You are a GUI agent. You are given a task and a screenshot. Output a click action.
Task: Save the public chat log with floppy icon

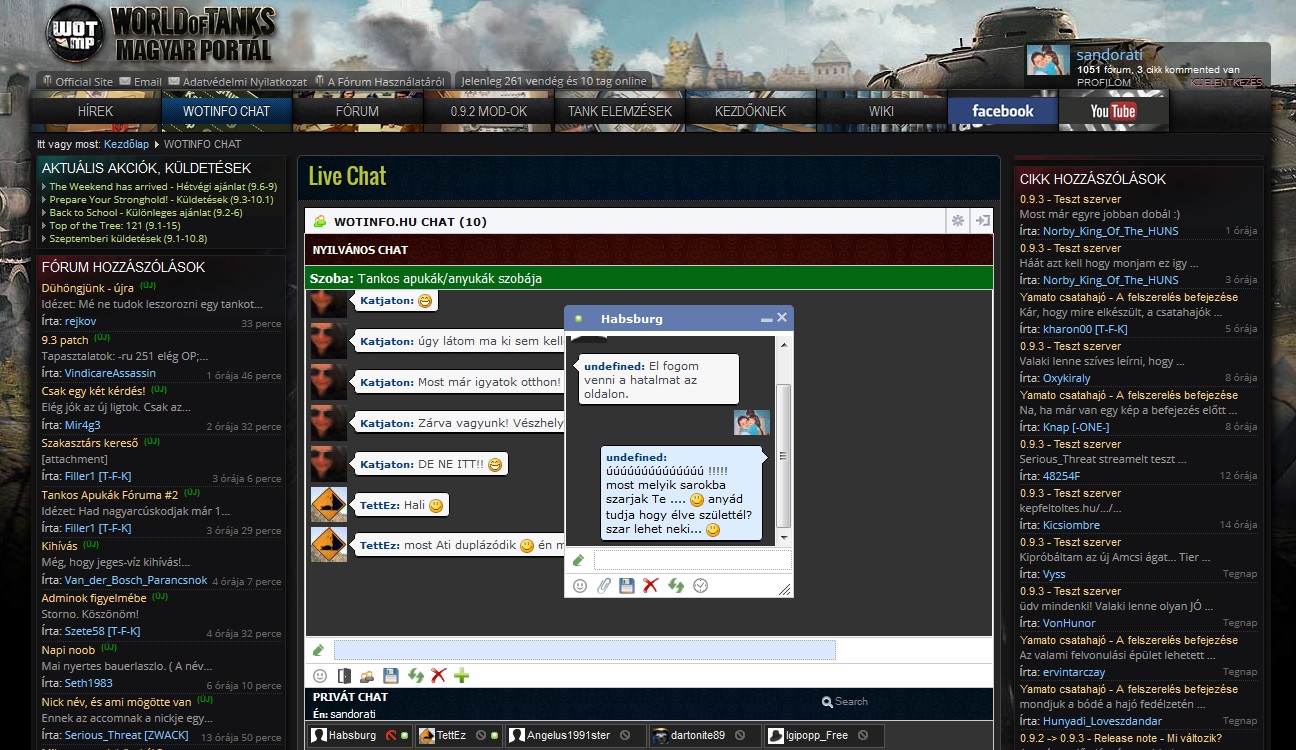point(391,676)
